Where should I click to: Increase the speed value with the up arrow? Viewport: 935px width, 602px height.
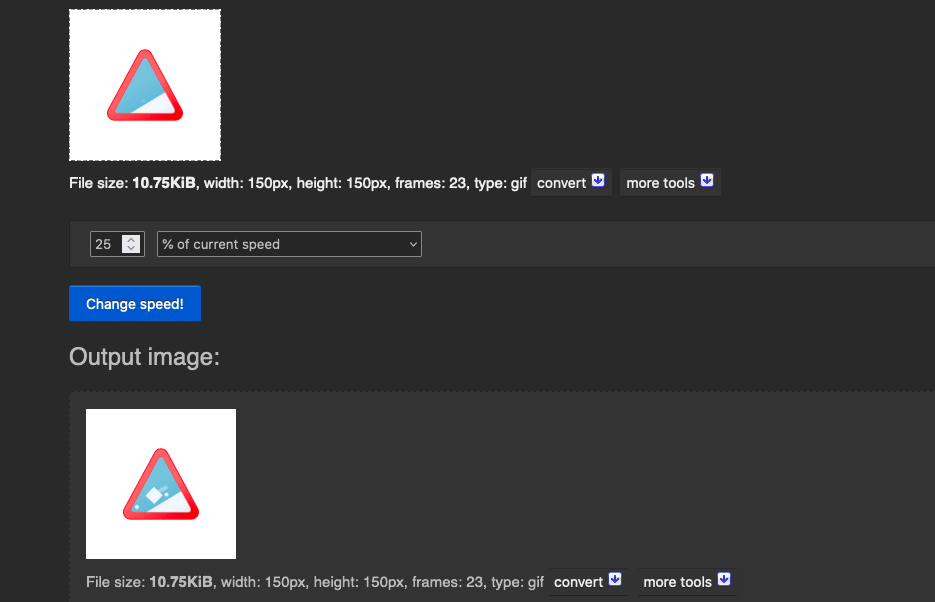131,240
